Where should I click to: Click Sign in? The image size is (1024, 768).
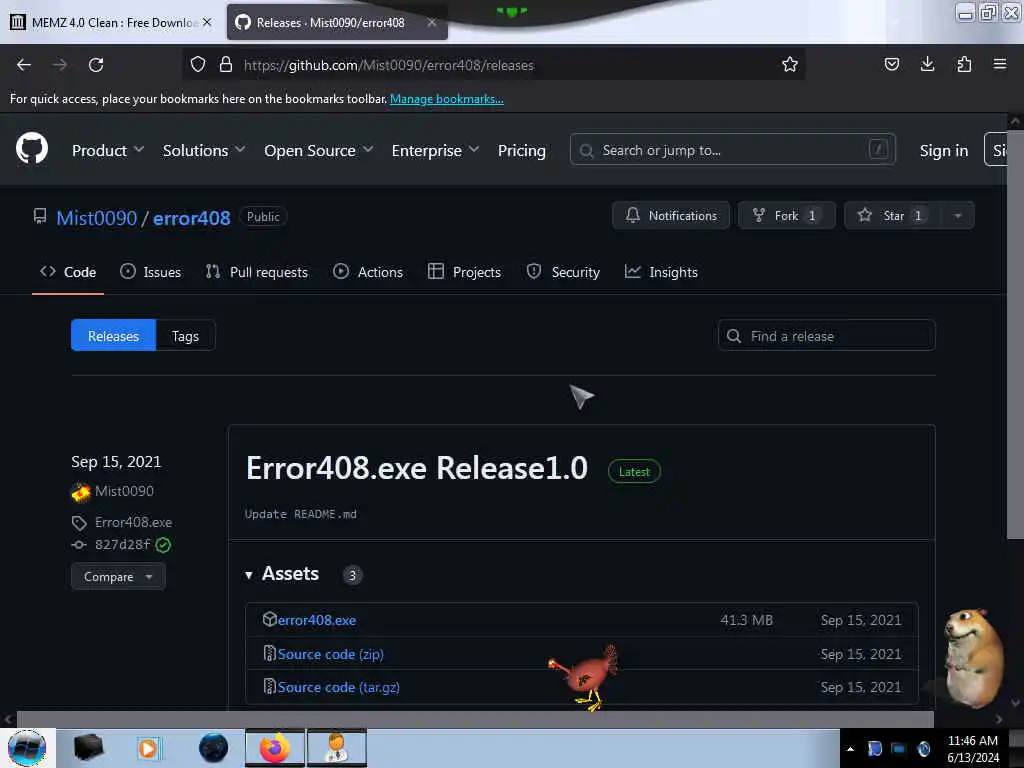pyautogui.click(x=944, y=150)
